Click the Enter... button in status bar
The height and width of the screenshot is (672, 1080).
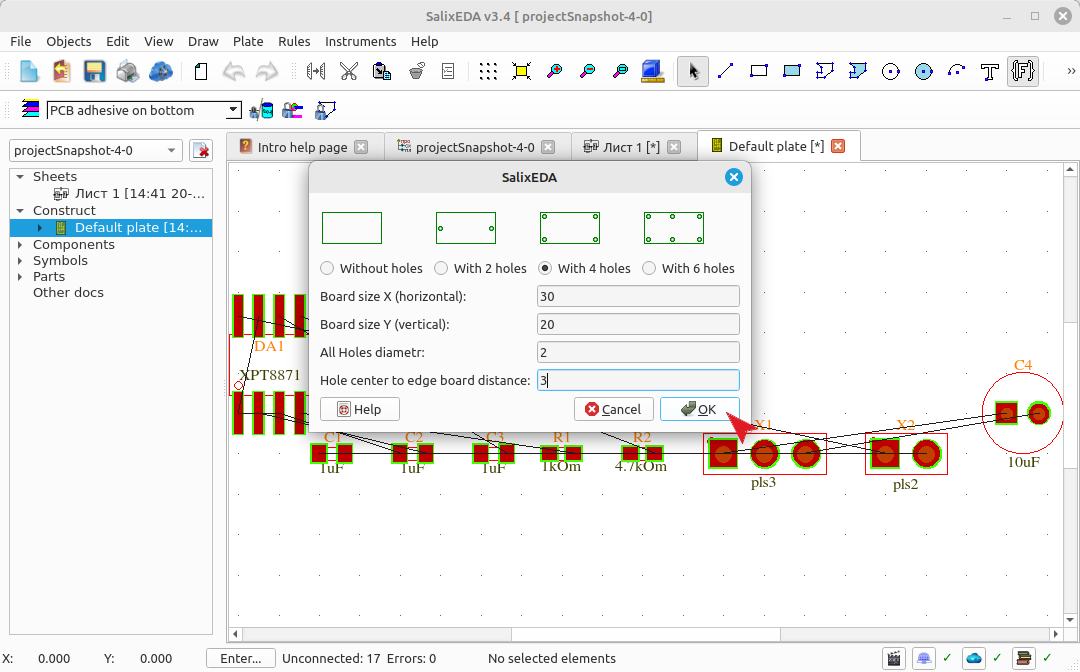[241, 658]
